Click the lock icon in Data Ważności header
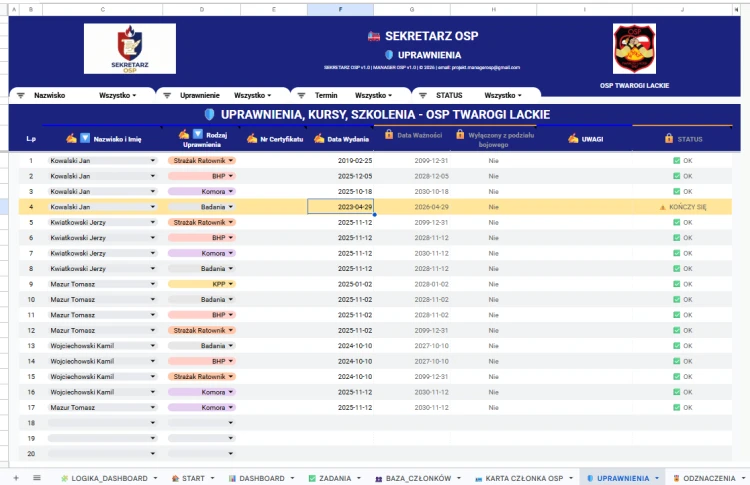The height and width of the screenshot is (485, 750). click(389, 134)
